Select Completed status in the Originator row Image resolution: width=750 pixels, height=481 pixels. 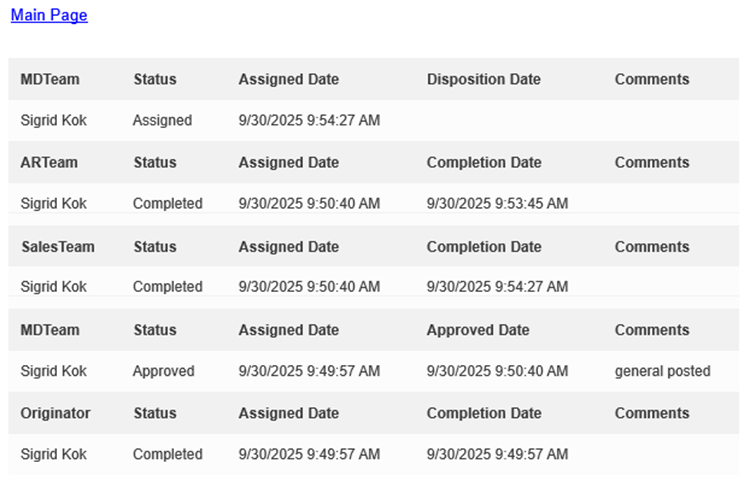pyautogui.click(x=167, y=454)
